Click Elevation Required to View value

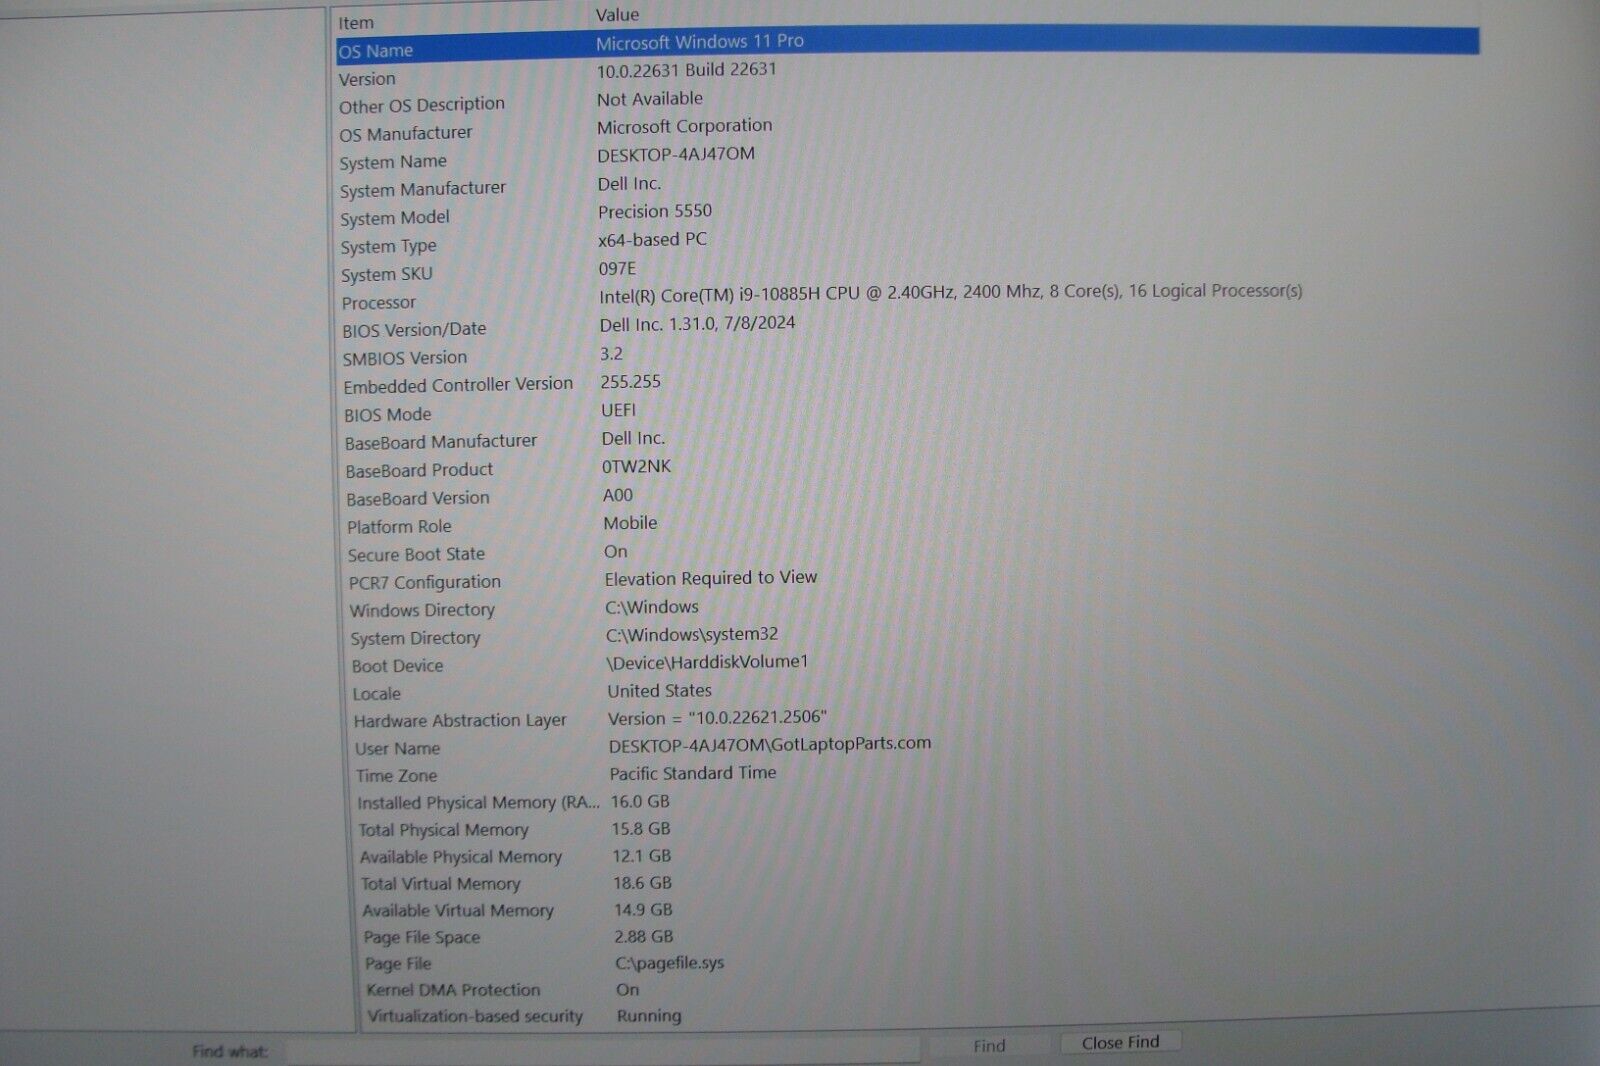(710, 578)
